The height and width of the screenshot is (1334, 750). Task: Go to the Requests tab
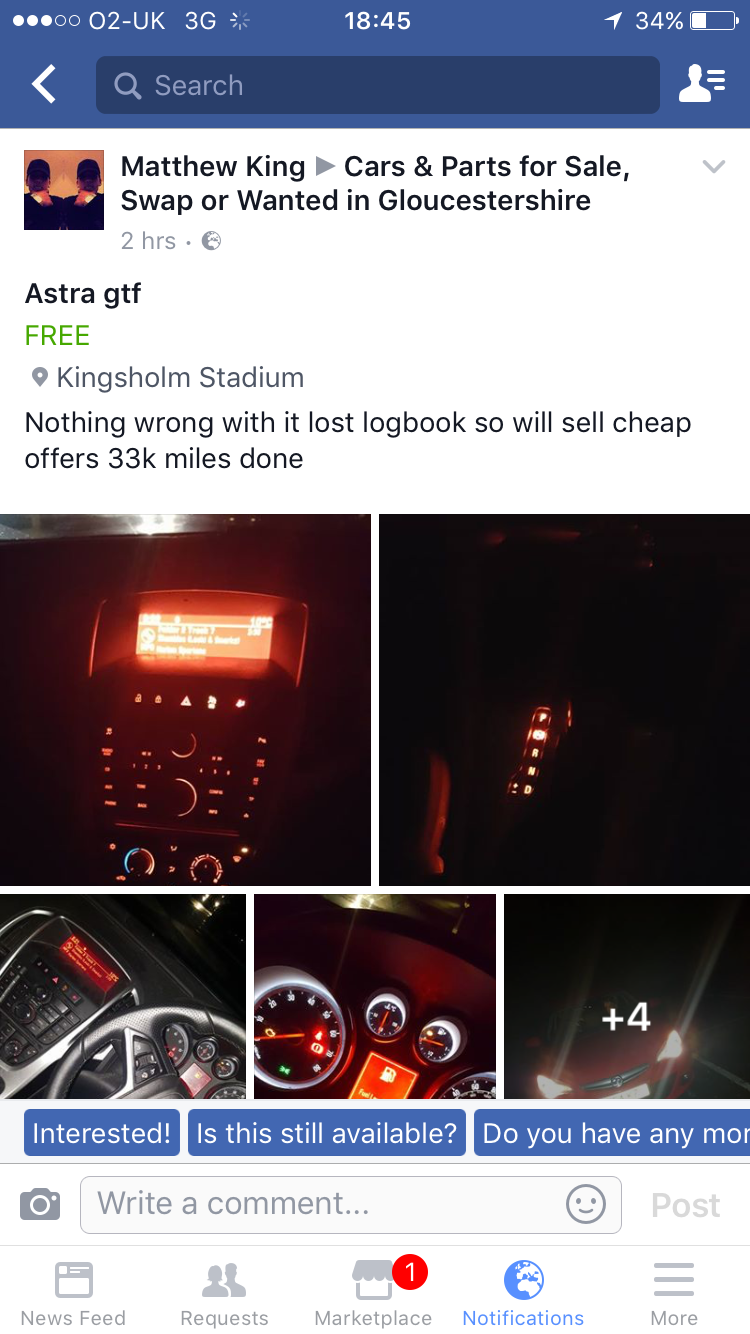pos(224,1294)
